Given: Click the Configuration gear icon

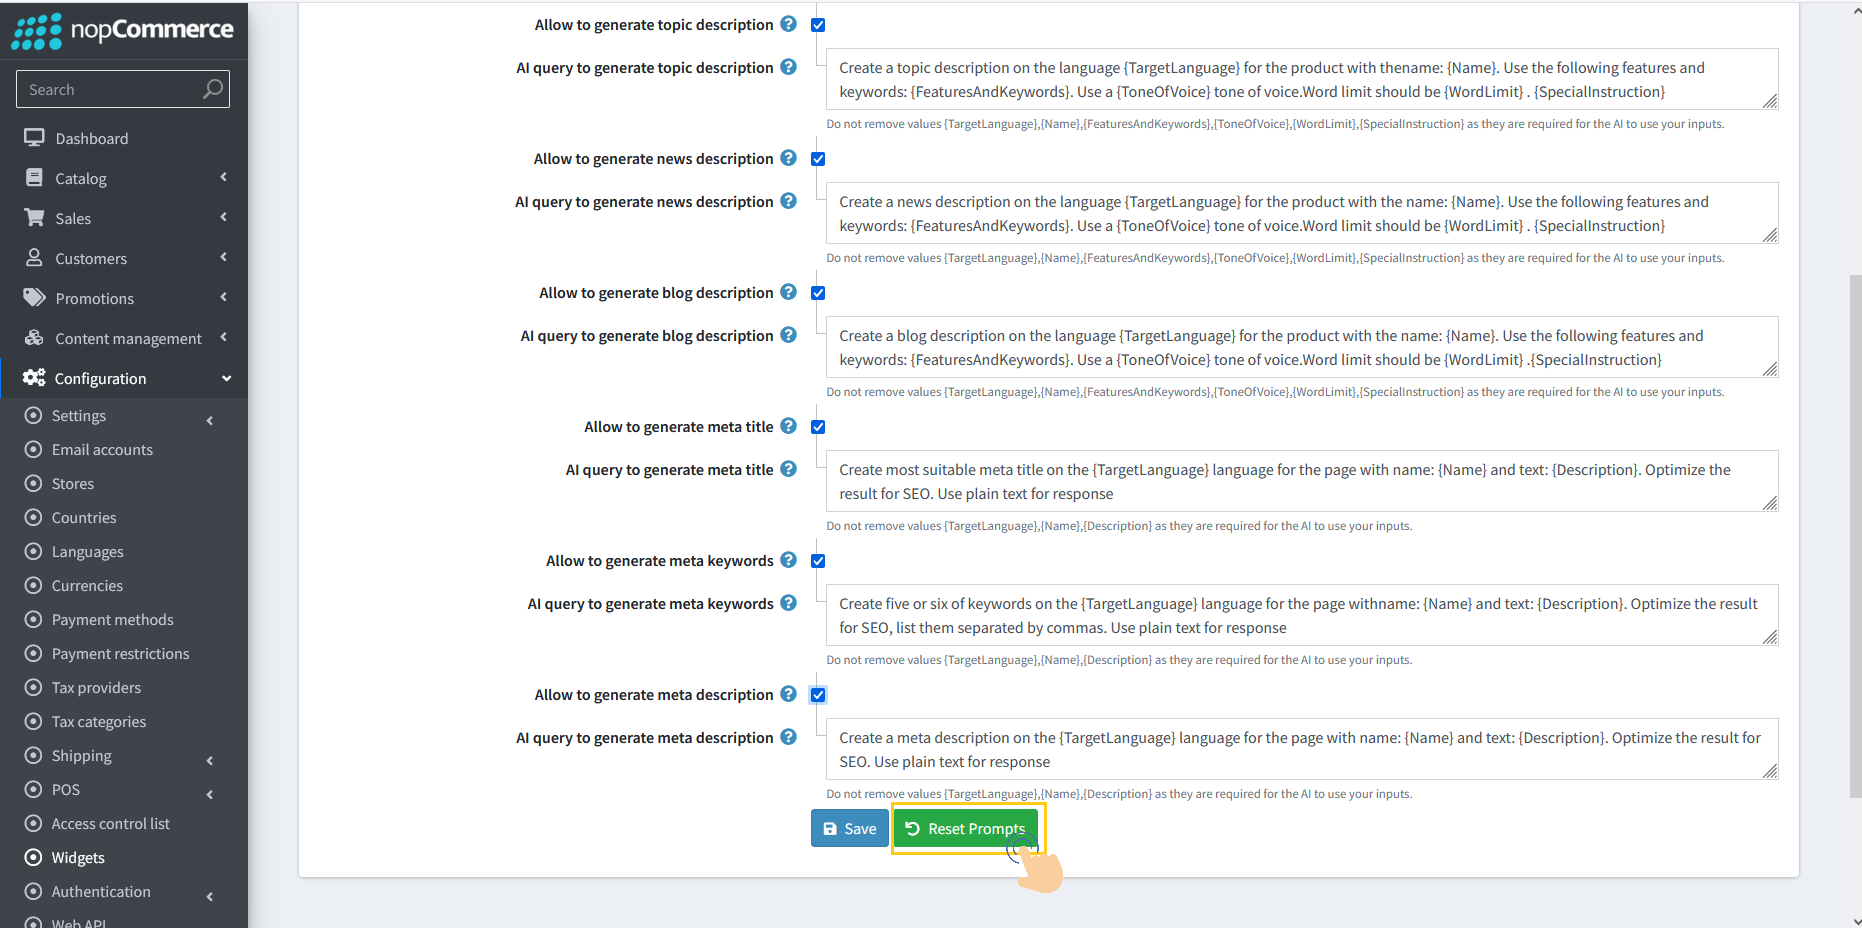Looking at the screenshot, I should [33, 377].
